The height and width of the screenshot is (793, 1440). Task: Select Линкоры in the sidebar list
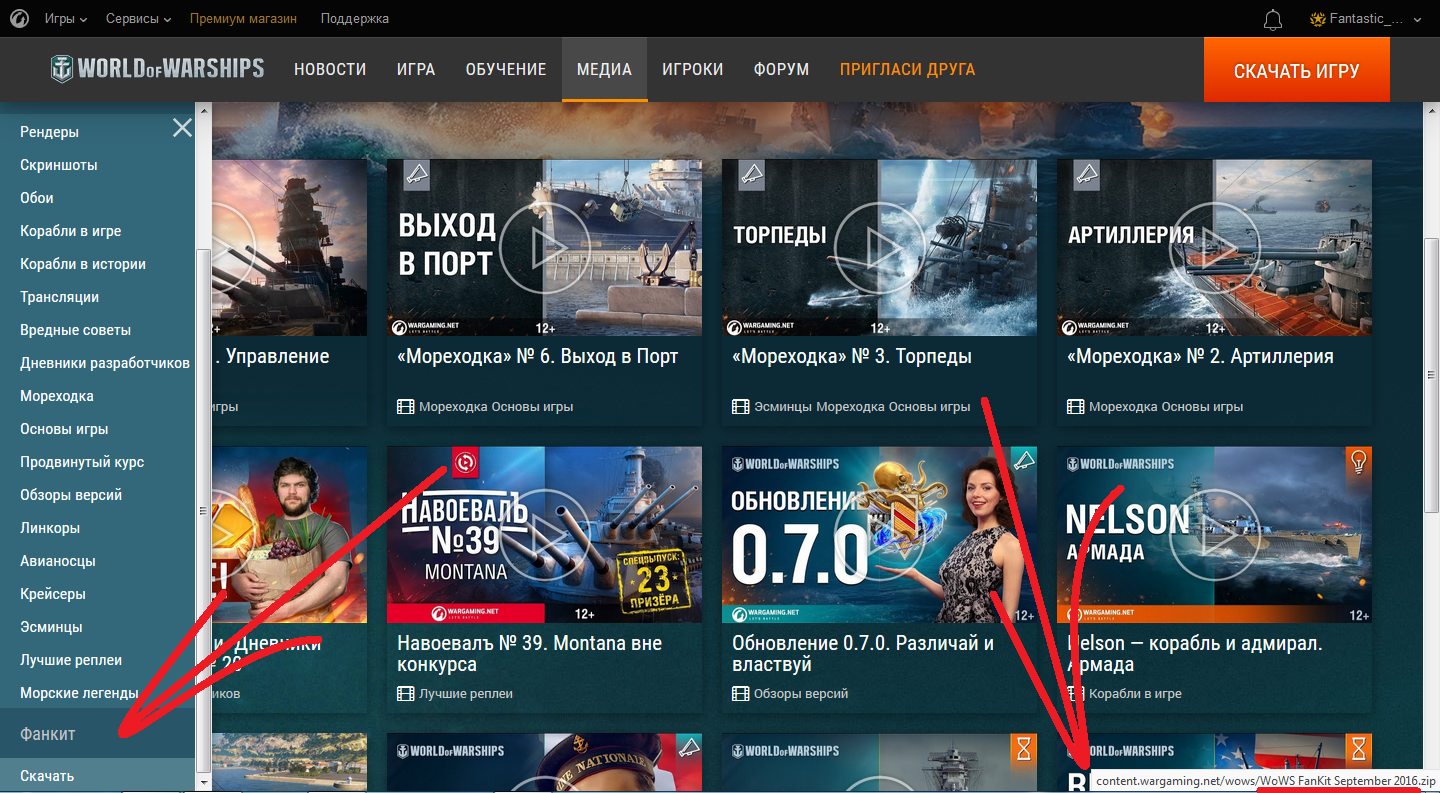coord(50,528)
